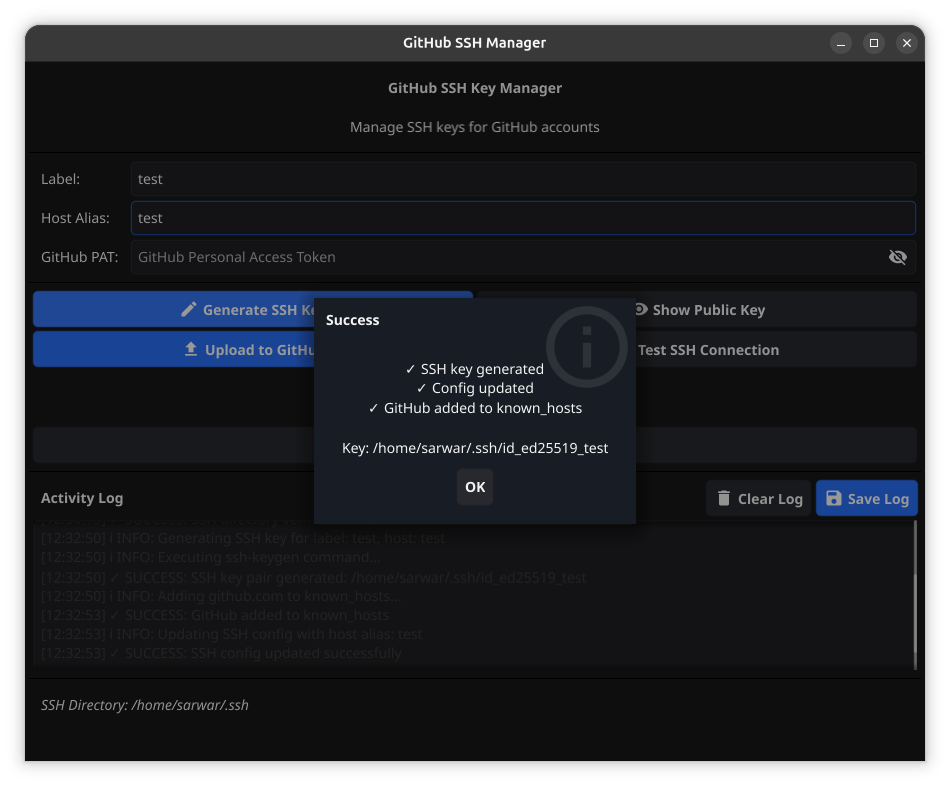This screenshot has height=786, width=950.
Task: Click the Save Log button
Action: coord(866,498)
